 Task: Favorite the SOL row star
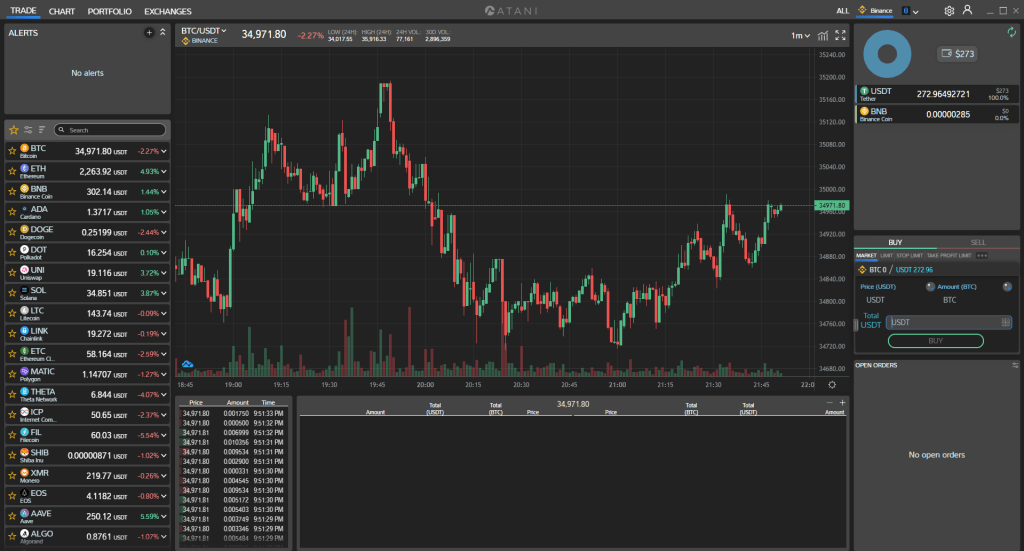(x=12, y=293)
